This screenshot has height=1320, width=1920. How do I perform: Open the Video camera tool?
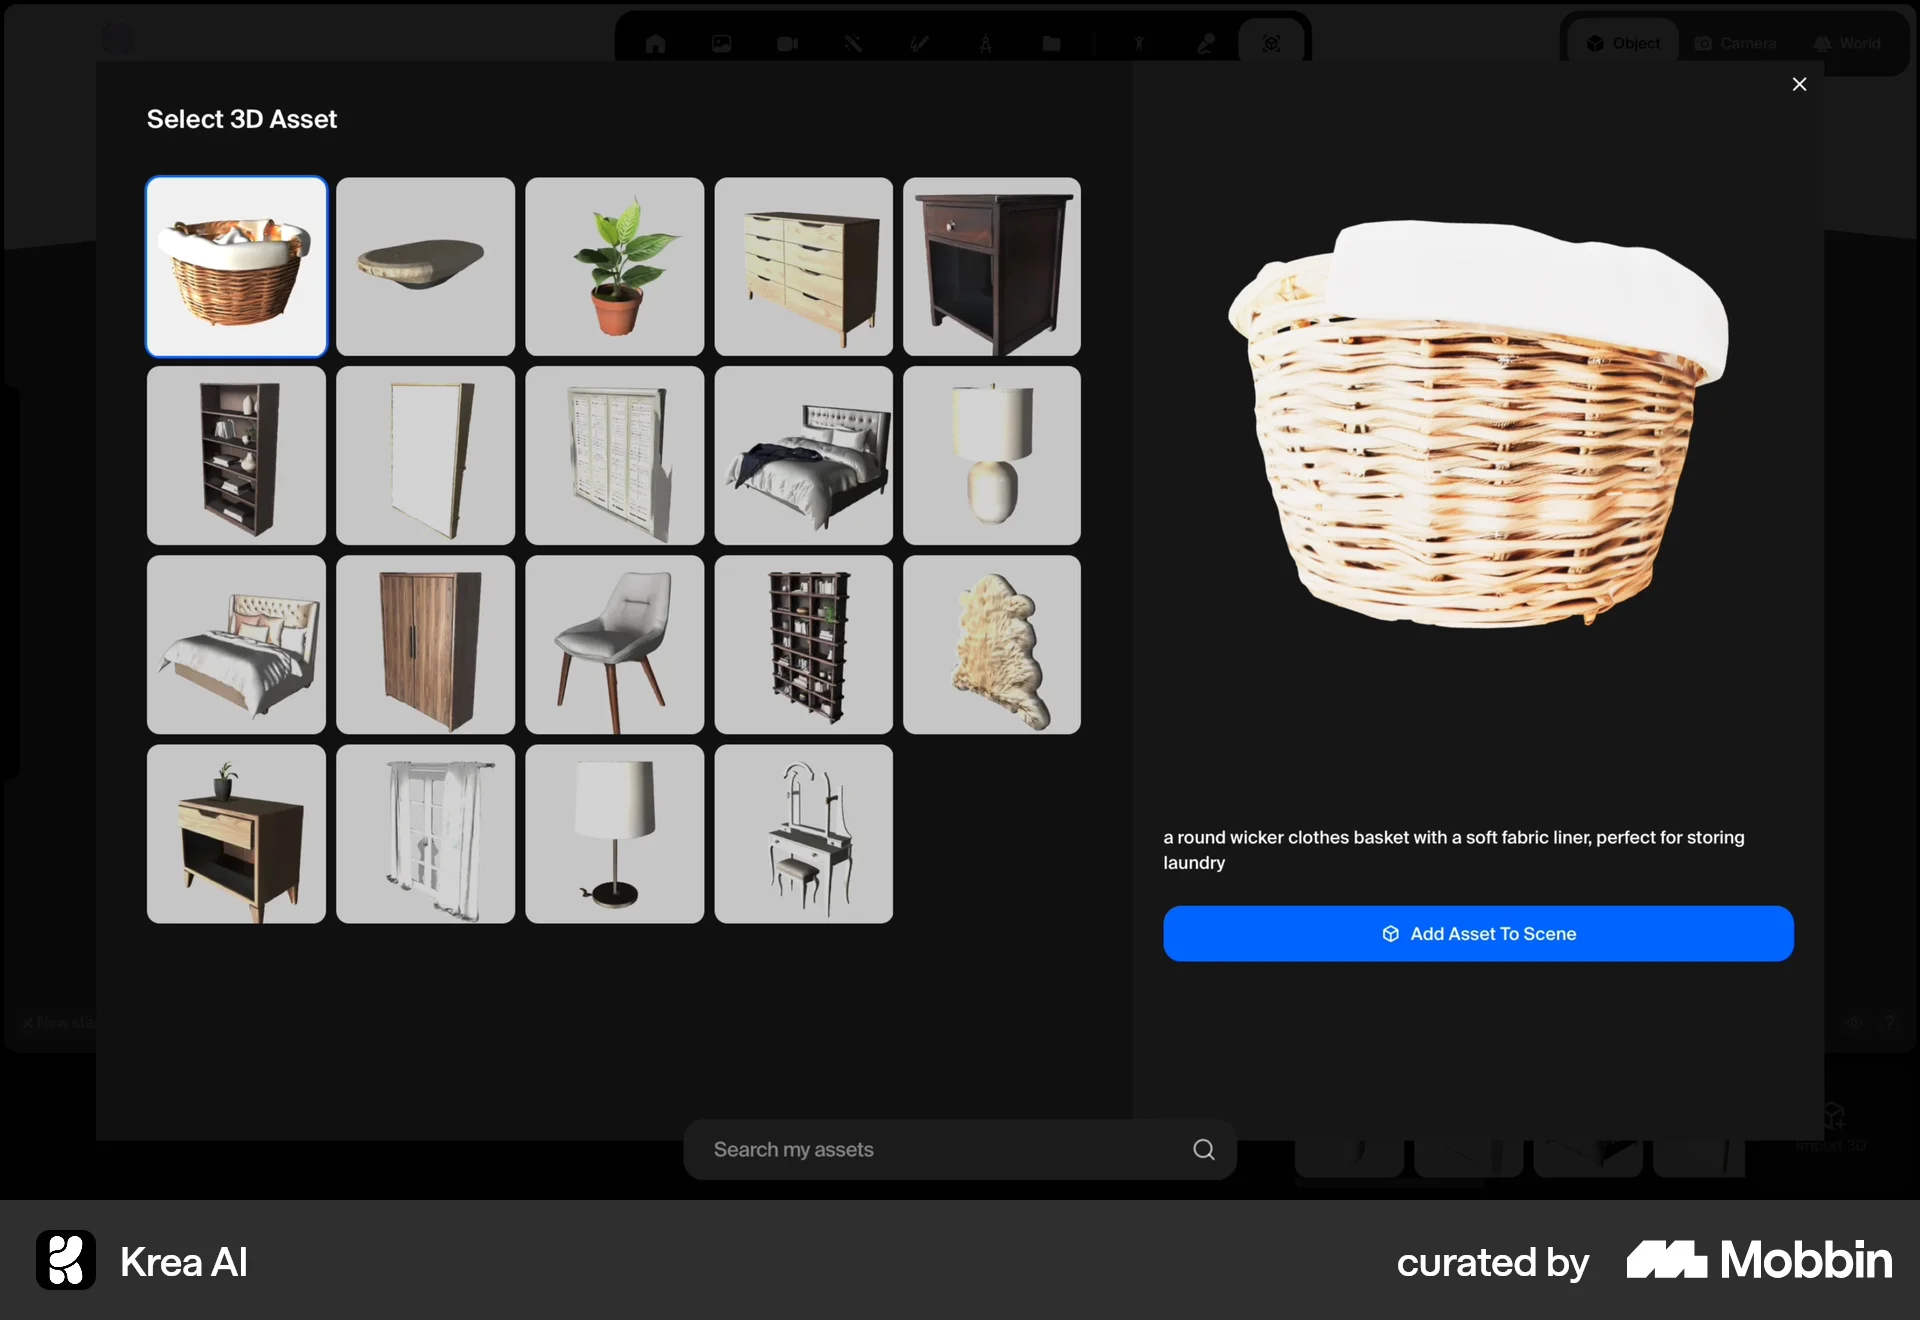point(787,44)
